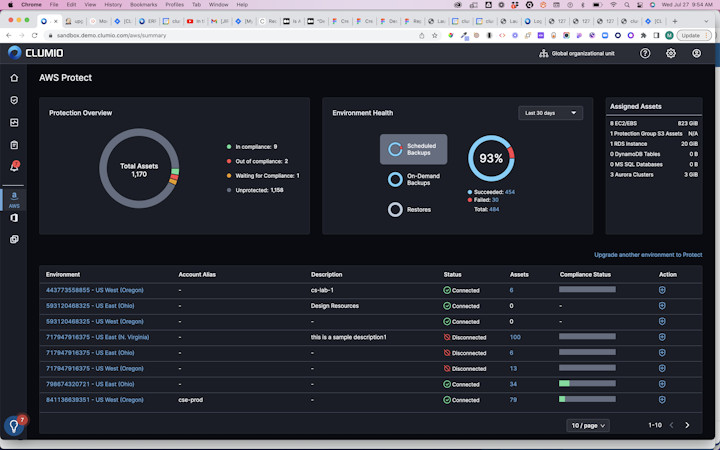Expand the tab search chevron
The image size is (720, 450).
706,21
